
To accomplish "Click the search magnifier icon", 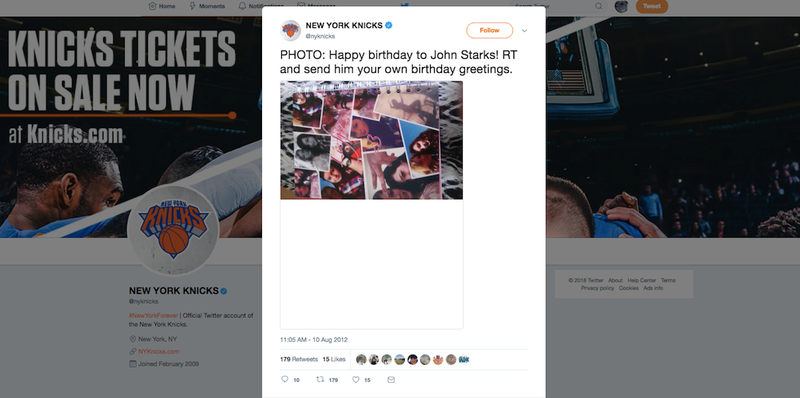I will coord(598,6).
